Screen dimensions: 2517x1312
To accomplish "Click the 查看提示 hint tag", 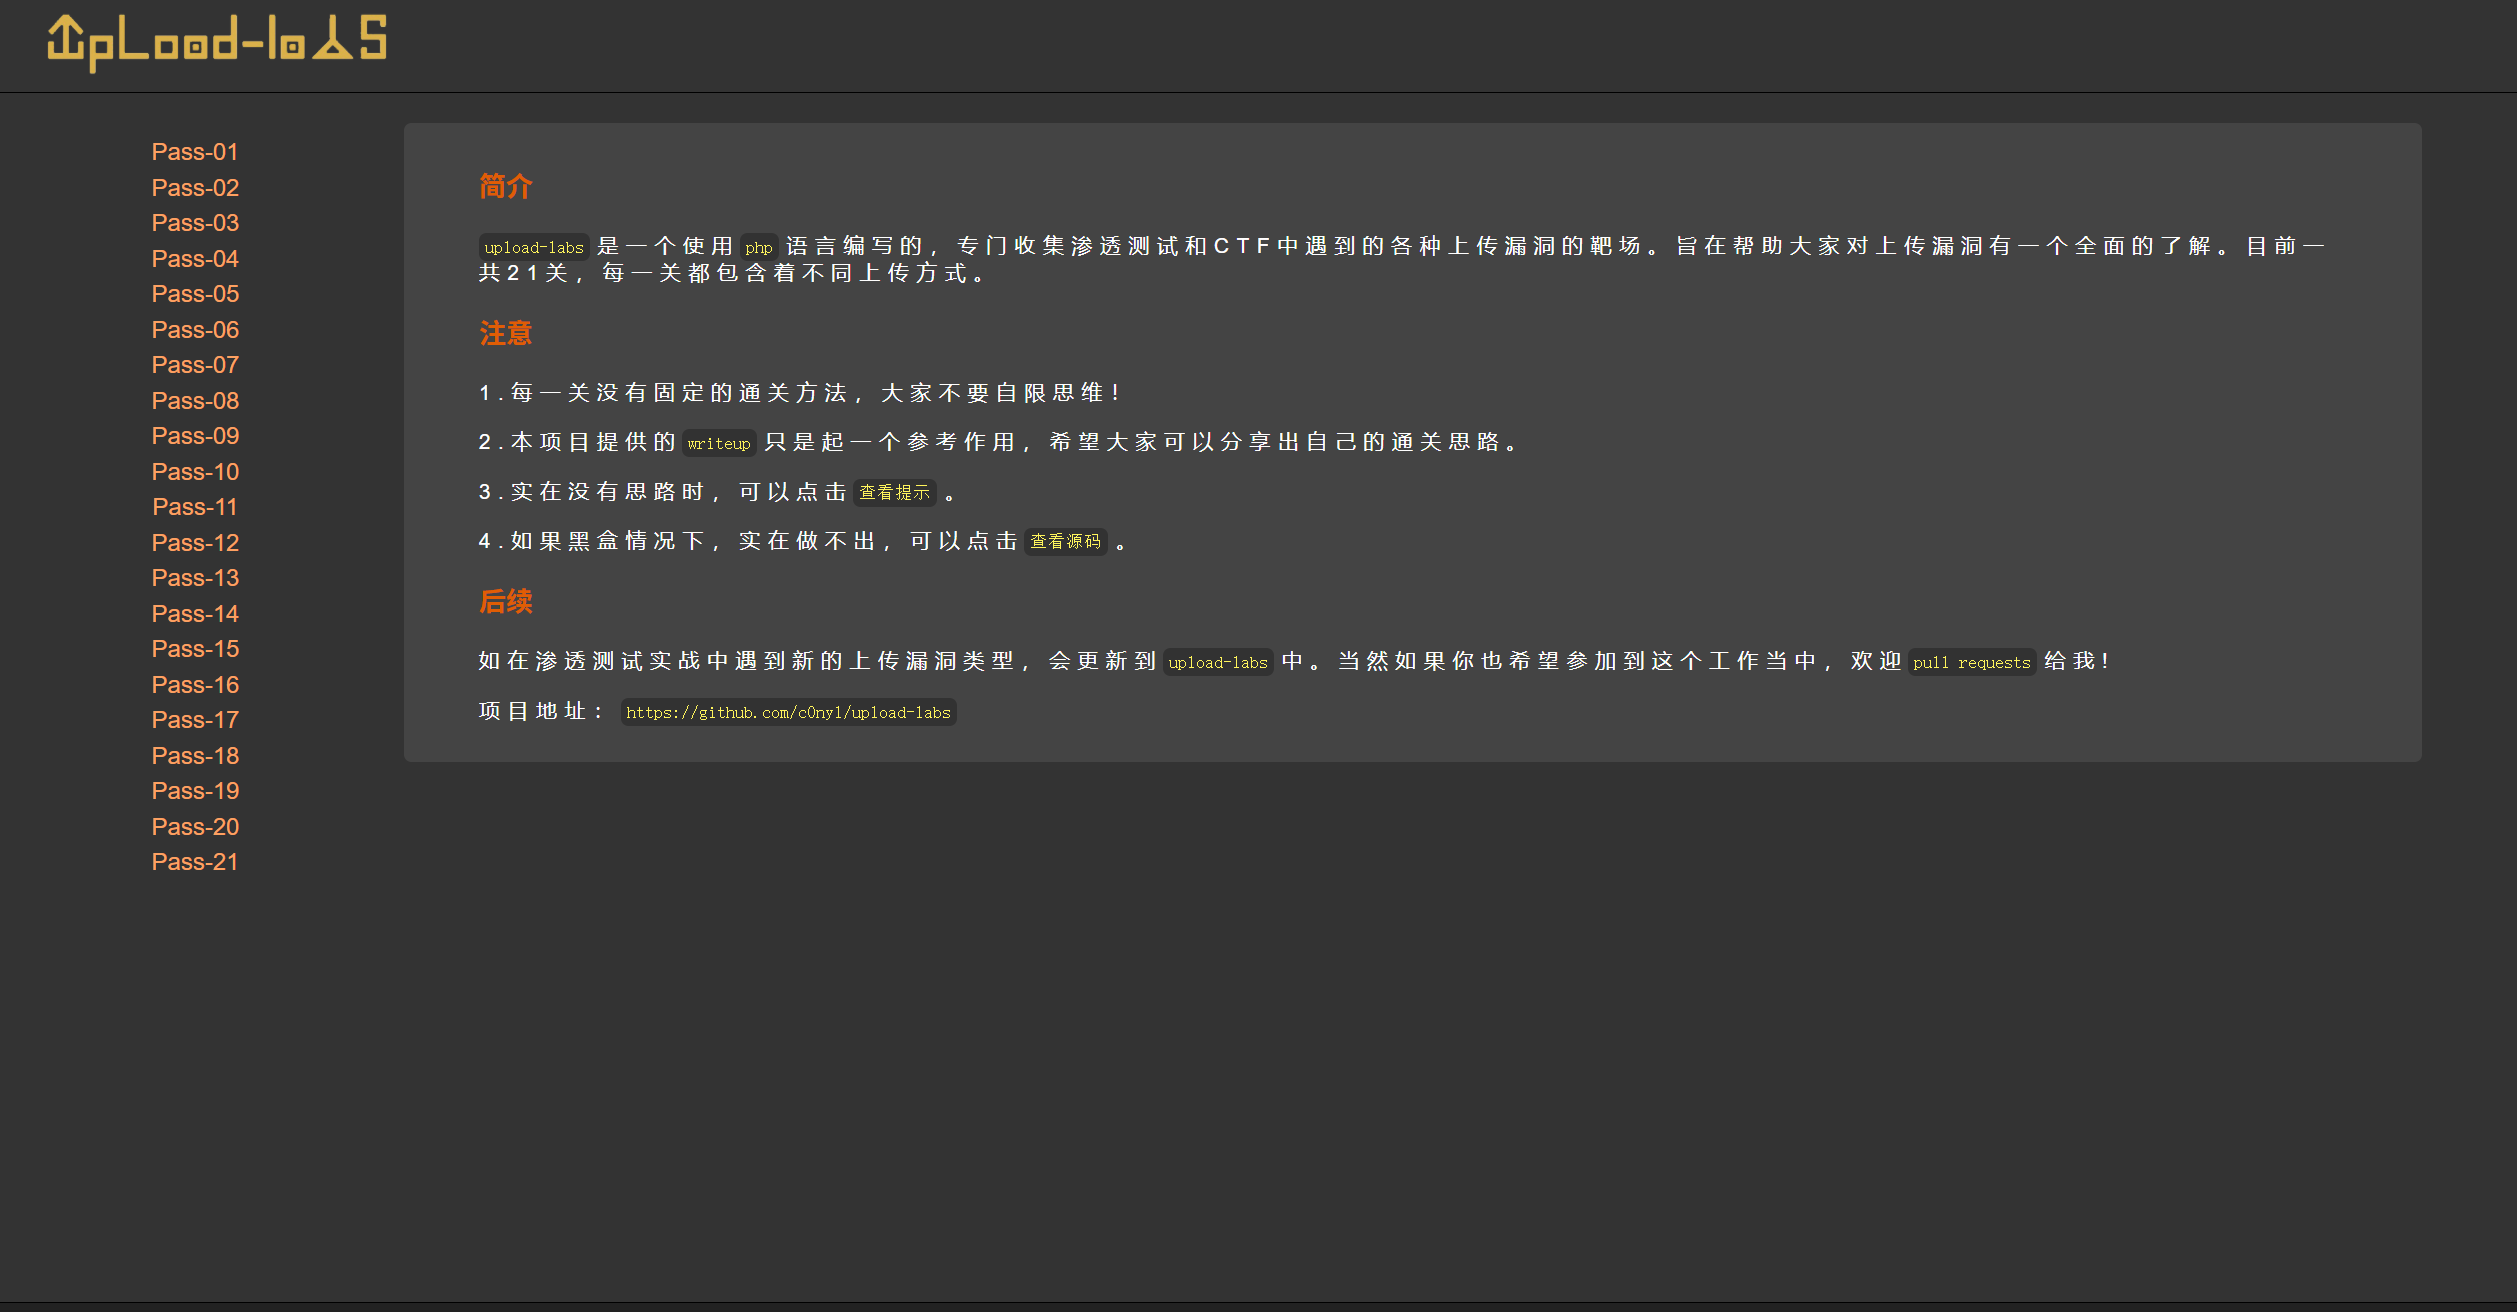I will [894, 493].
